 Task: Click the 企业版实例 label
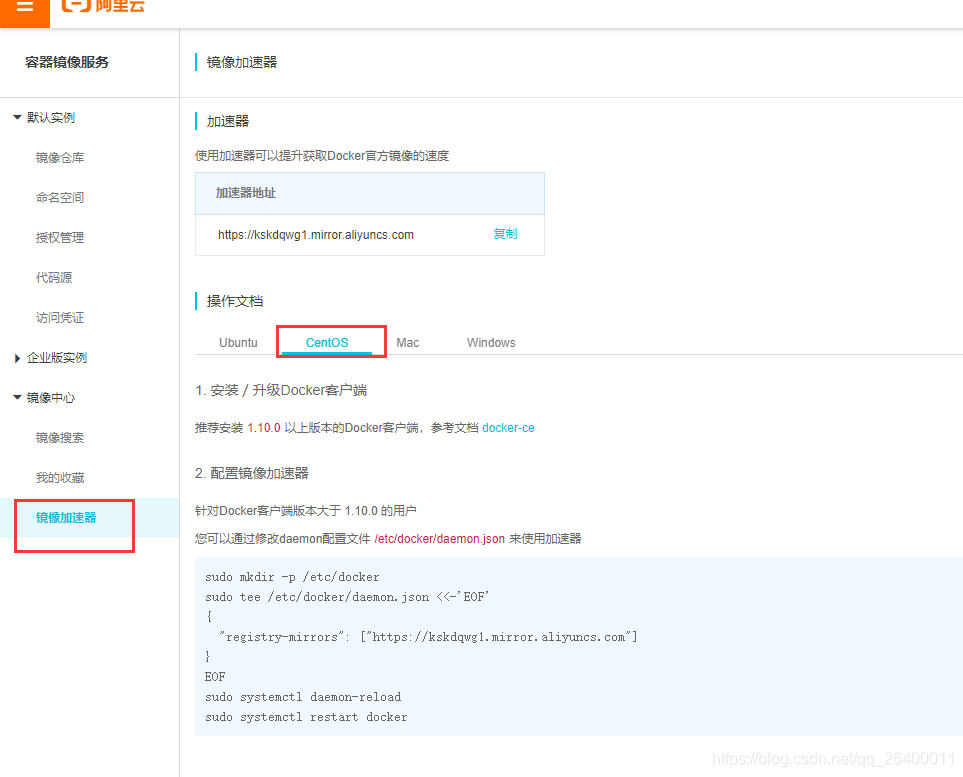tap(57, 358)
